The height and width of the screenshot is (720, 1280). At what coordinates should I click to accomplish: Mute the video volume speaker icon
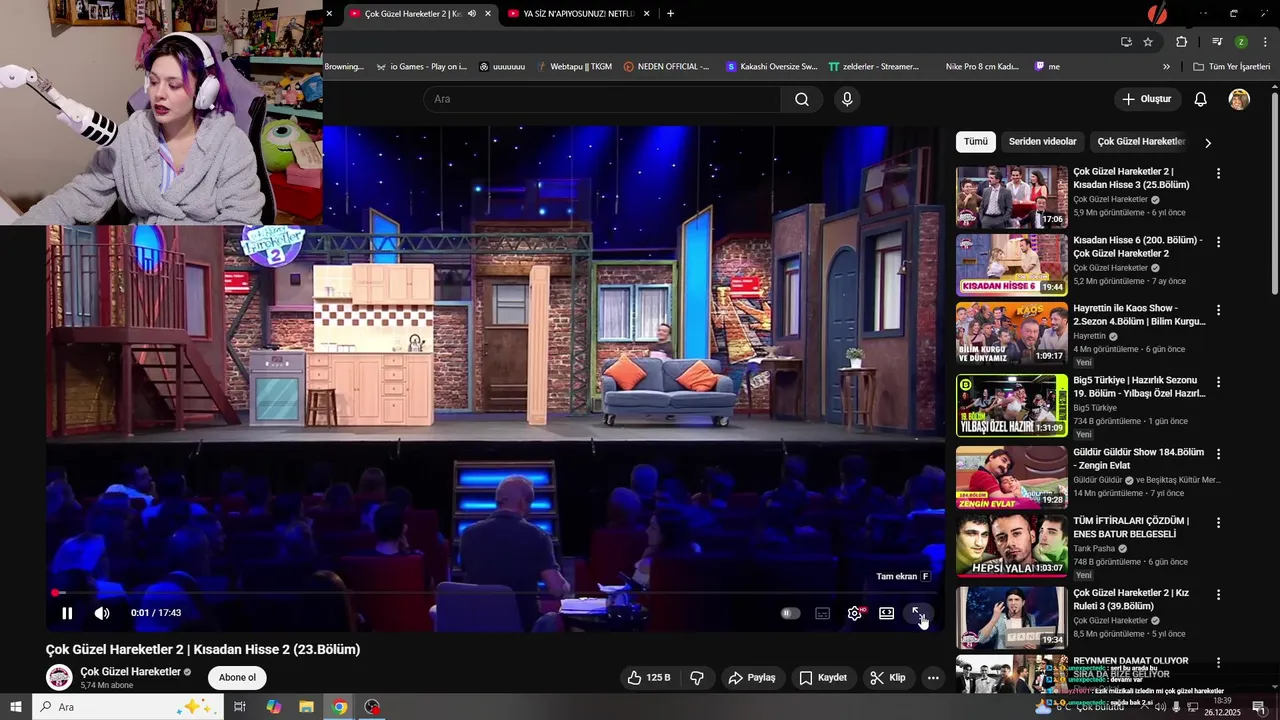pos(102,613)
